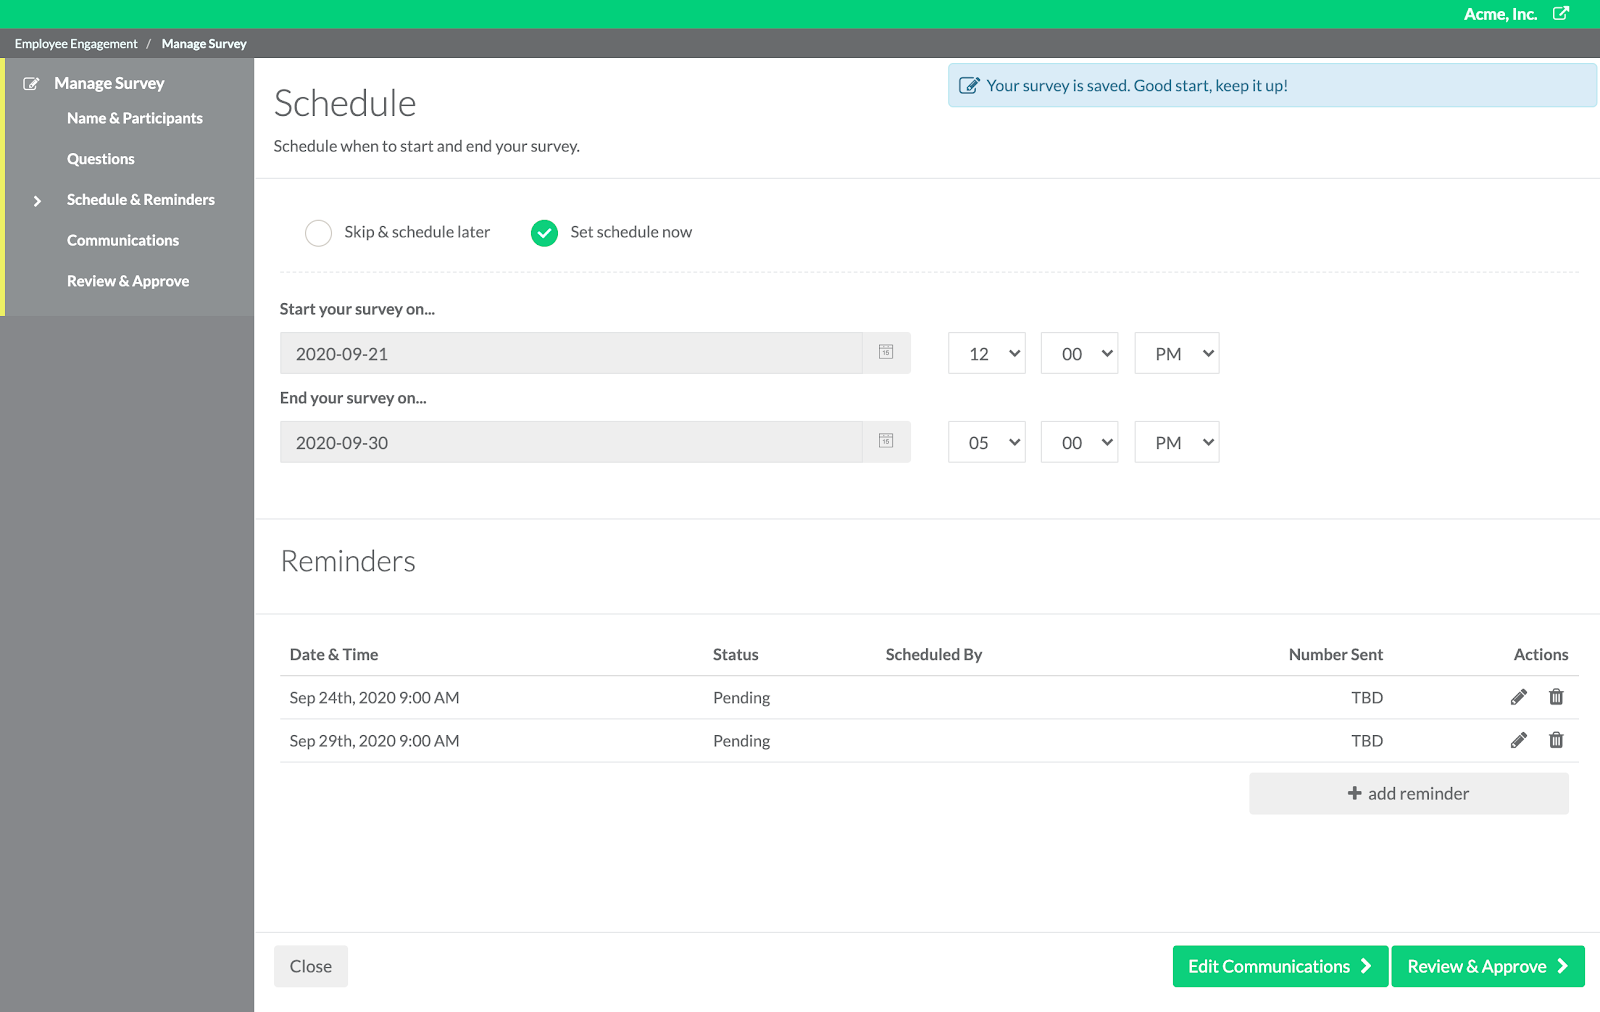Open Employee Engagement breadcrumb link
1600x1012 pixels.
pyautogui.click(x=76, y=44)
